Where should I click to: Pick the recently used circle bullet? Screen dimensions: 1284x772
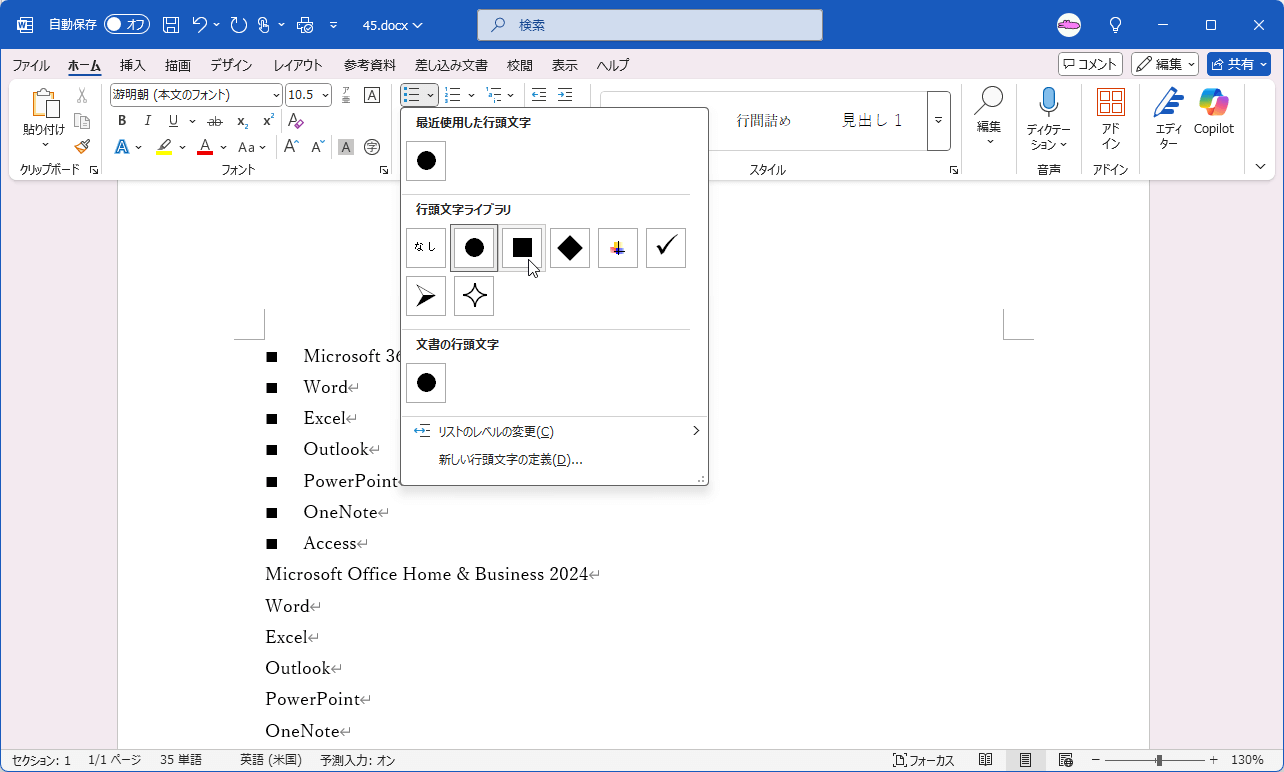[x=426, y=160]
